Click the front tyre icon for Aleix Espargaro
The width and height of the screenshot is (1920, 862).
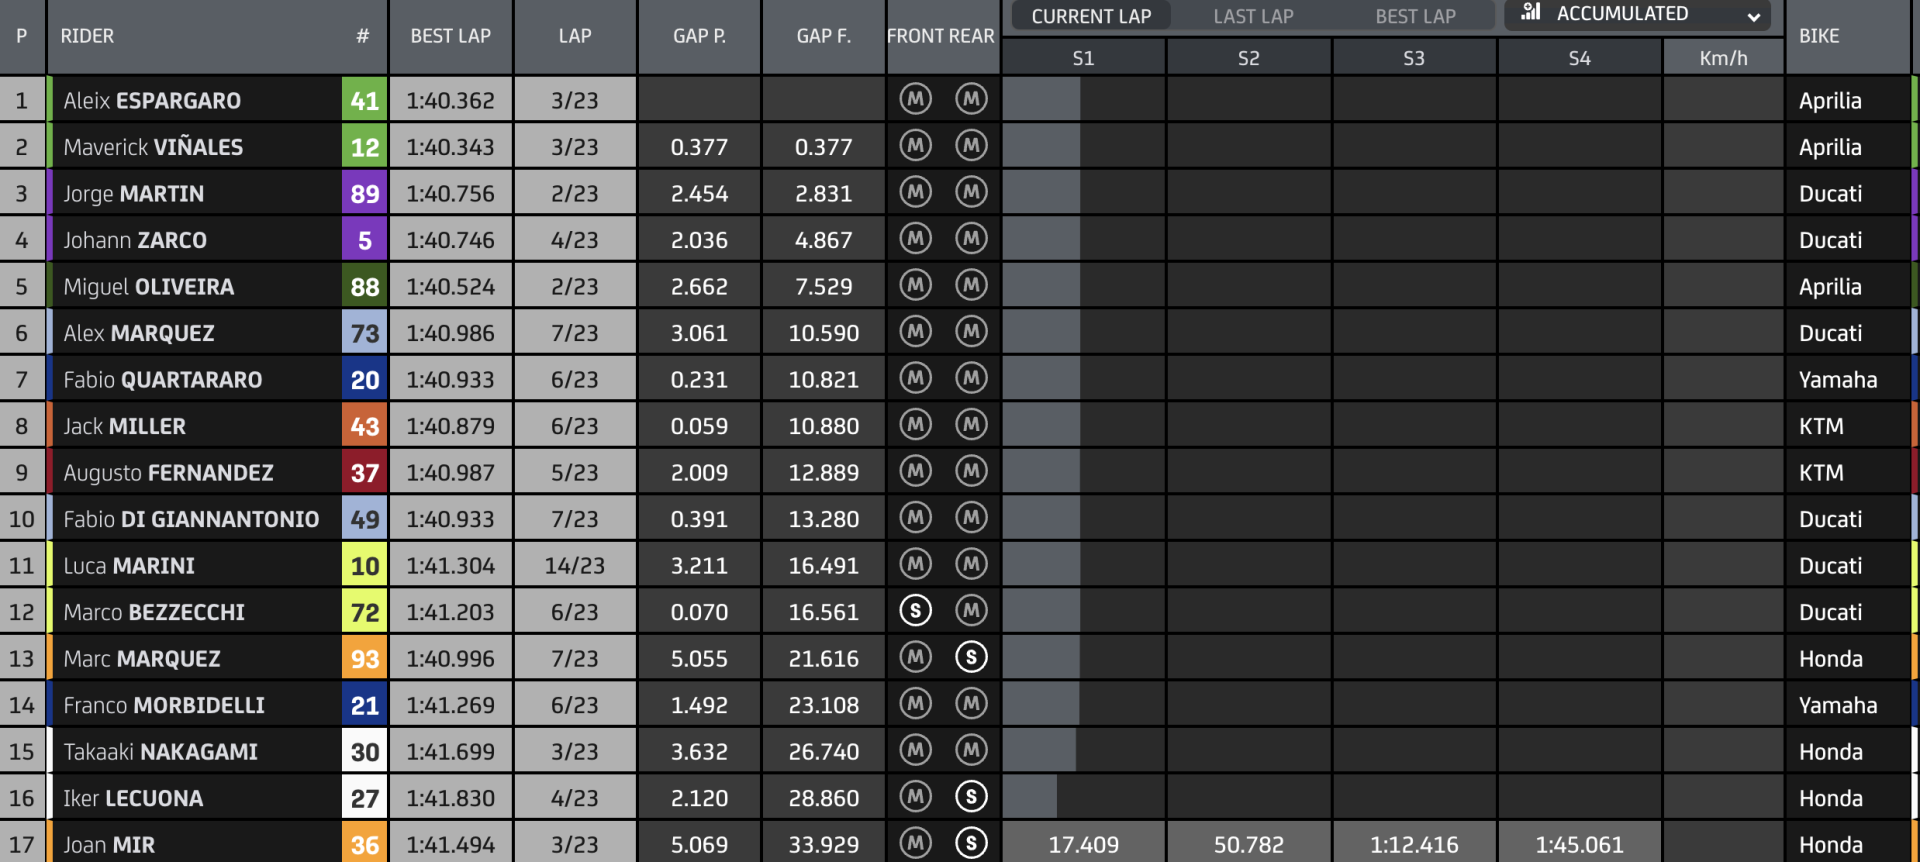915,99
